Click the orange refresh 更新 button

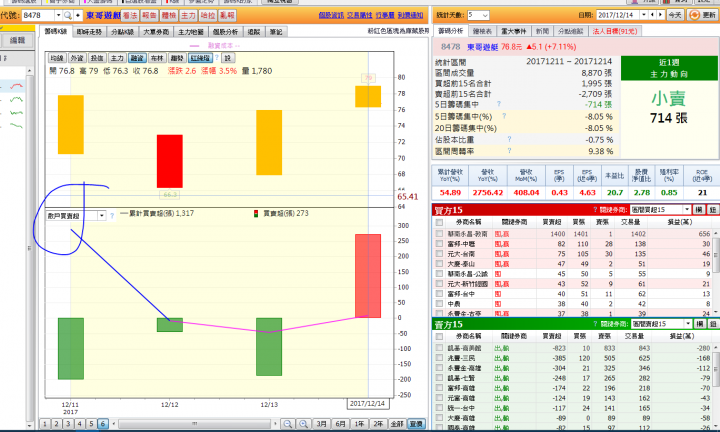click(x=703, y=15)
